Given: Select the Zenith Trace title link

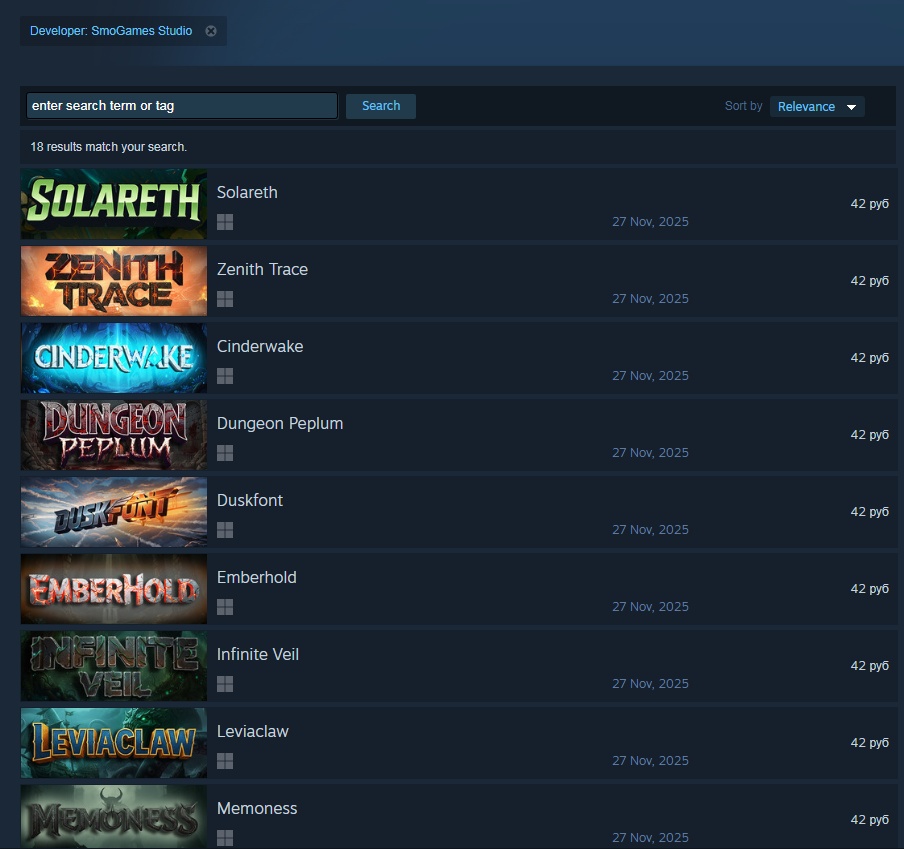Looking at the screenshot, I should coord(262,269).
